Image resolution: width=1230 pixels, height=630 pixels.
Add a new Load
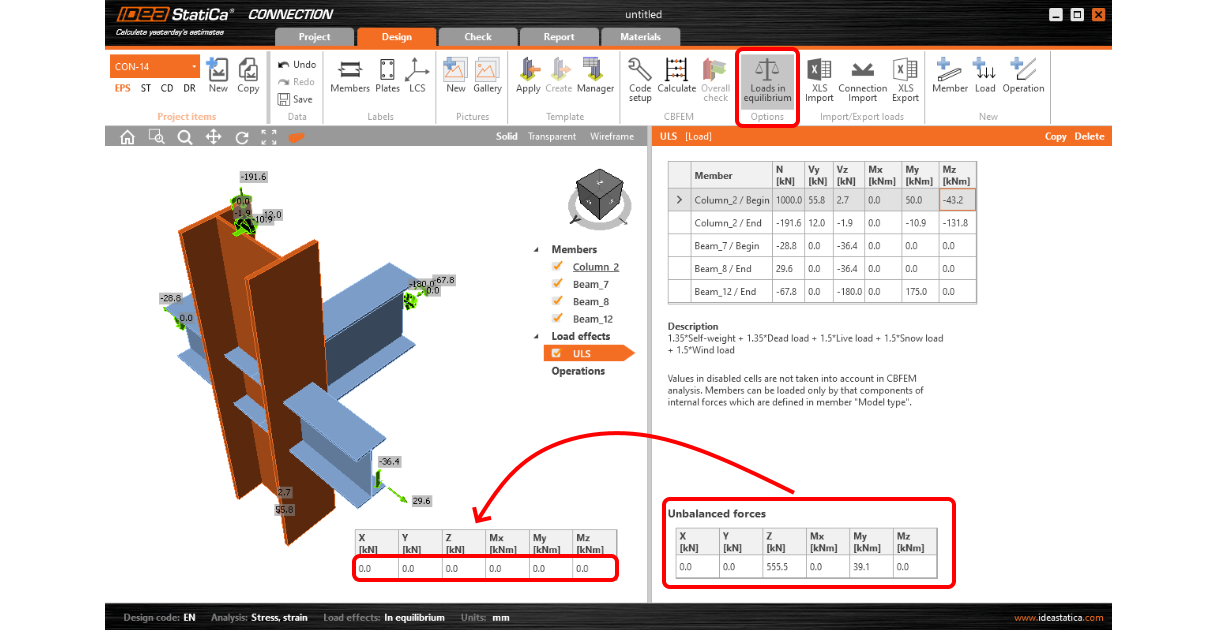tap(985, 76)
